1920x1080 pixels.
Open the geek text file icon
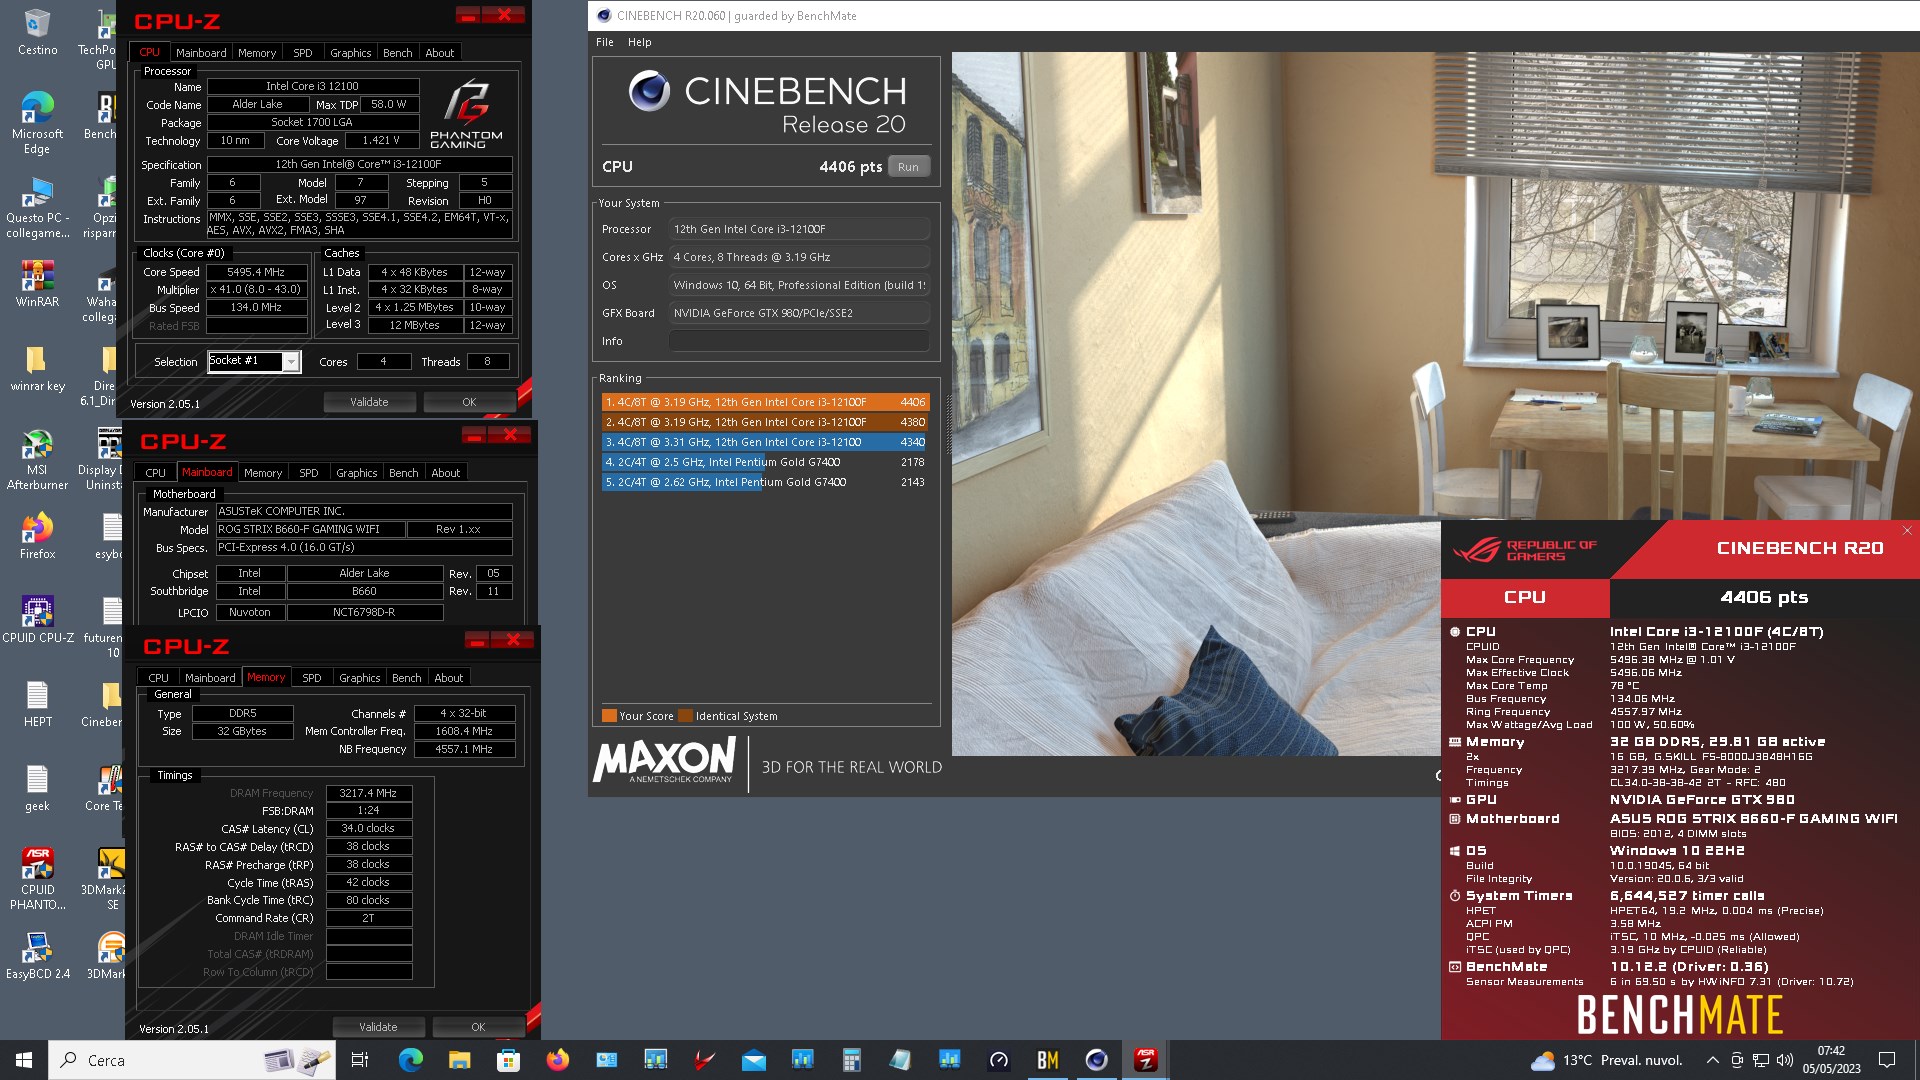point(37,787)
